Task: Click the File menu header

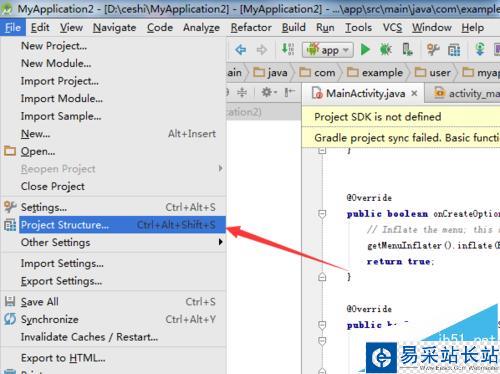Action: pos(13,27)
